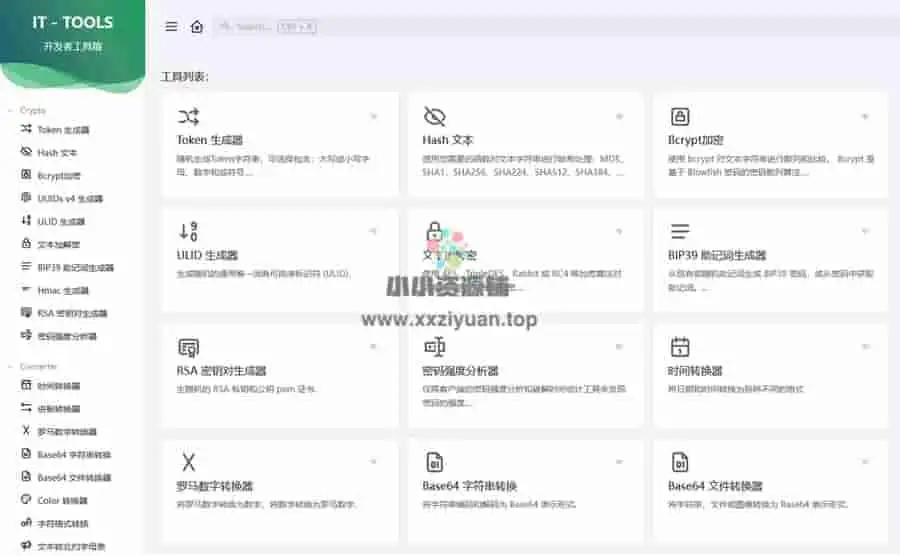Screen dimensions: 900x556
Task: Click the calendar icon on the 时间转换器 card
Action: pyautogui.click(x=680, y=347)
